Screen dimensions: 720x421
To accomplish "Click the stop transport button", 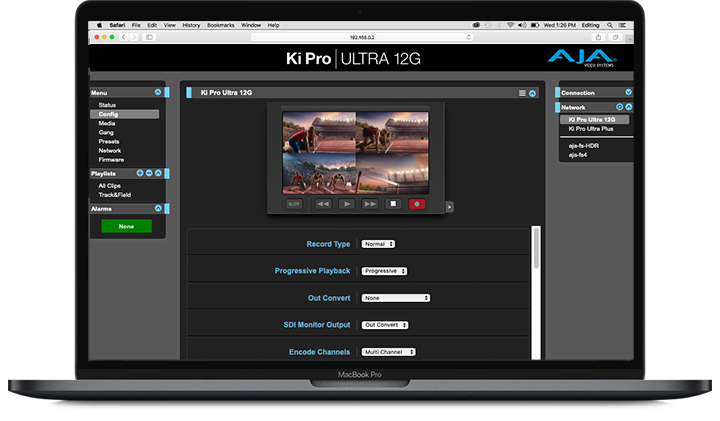I will coord(394,203).
